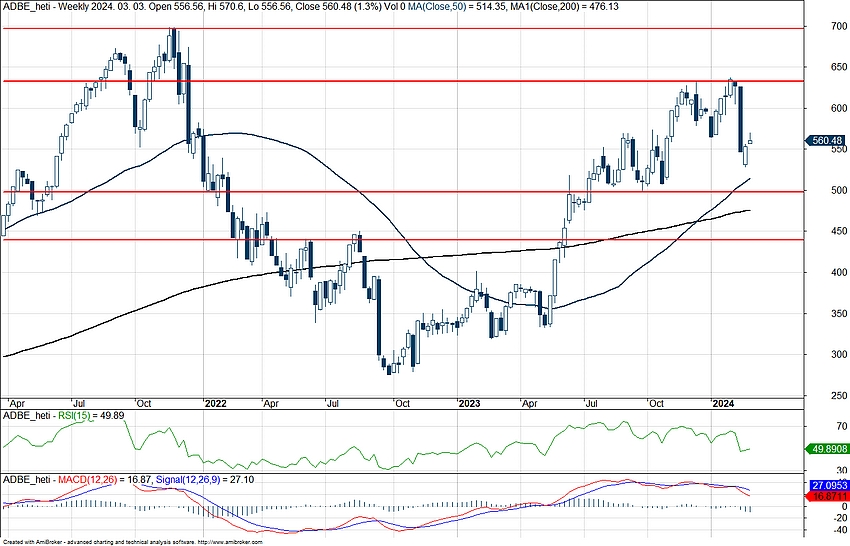This screenshot has width=850, height=546.
Task: Click the Oct label just before 2024
Action: click(x=656, y=403)
